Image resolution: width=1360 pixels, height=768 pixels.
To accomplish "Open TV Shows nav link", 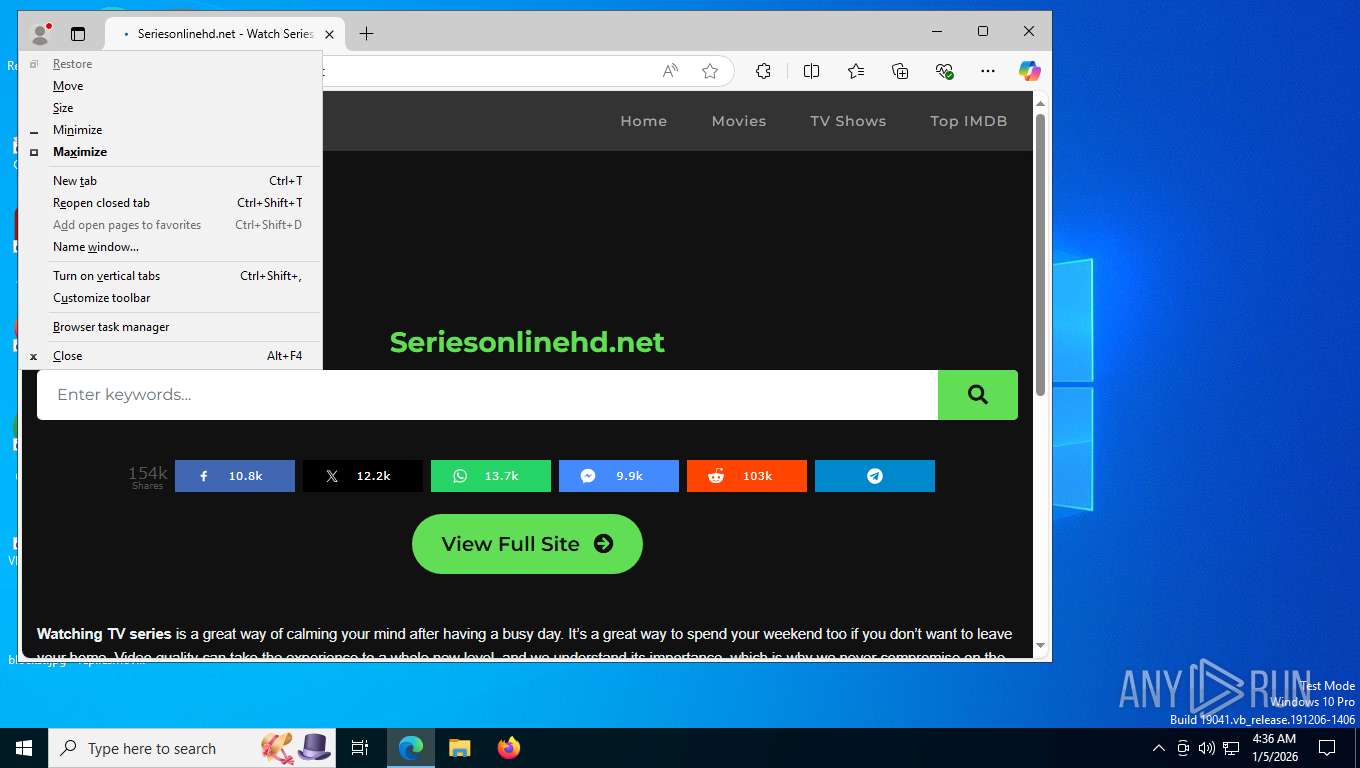I will (x=848, y=121).
